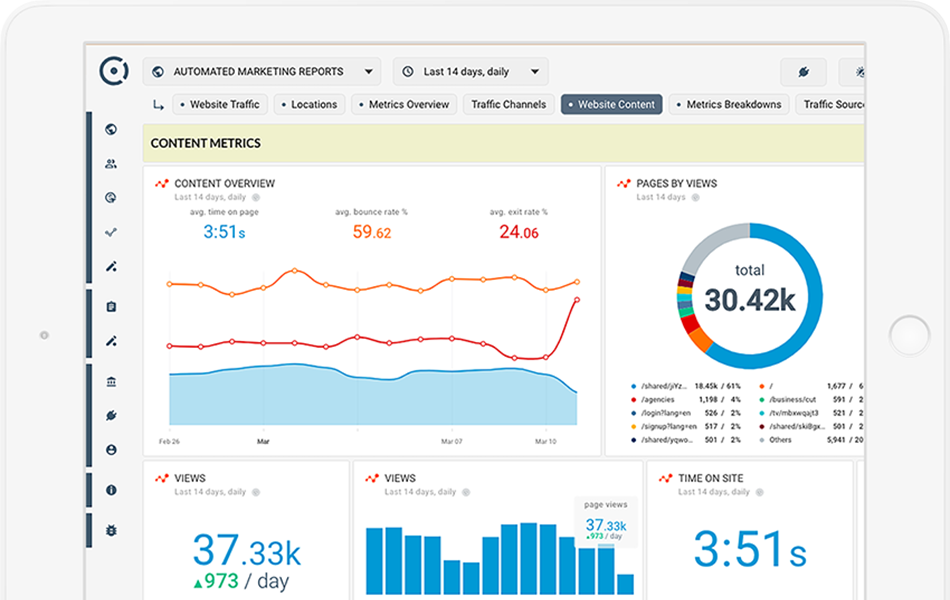This screenshot has width=950, height=600.
Task: Click the /agencies link in Pages by Views
Action: tap(656, 398)
